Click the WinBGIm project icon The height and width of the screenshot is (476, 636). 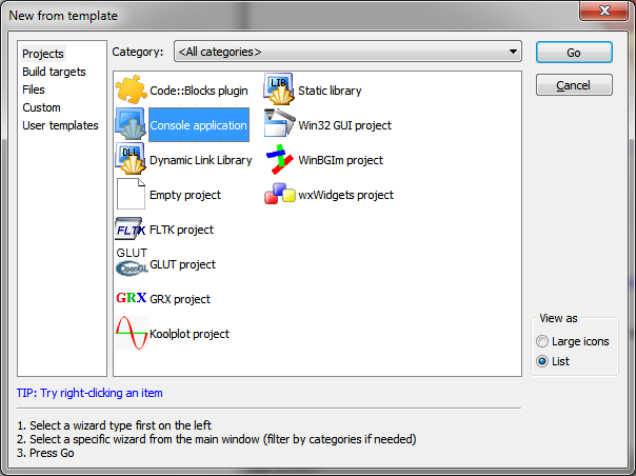click(x=279, y=159)
